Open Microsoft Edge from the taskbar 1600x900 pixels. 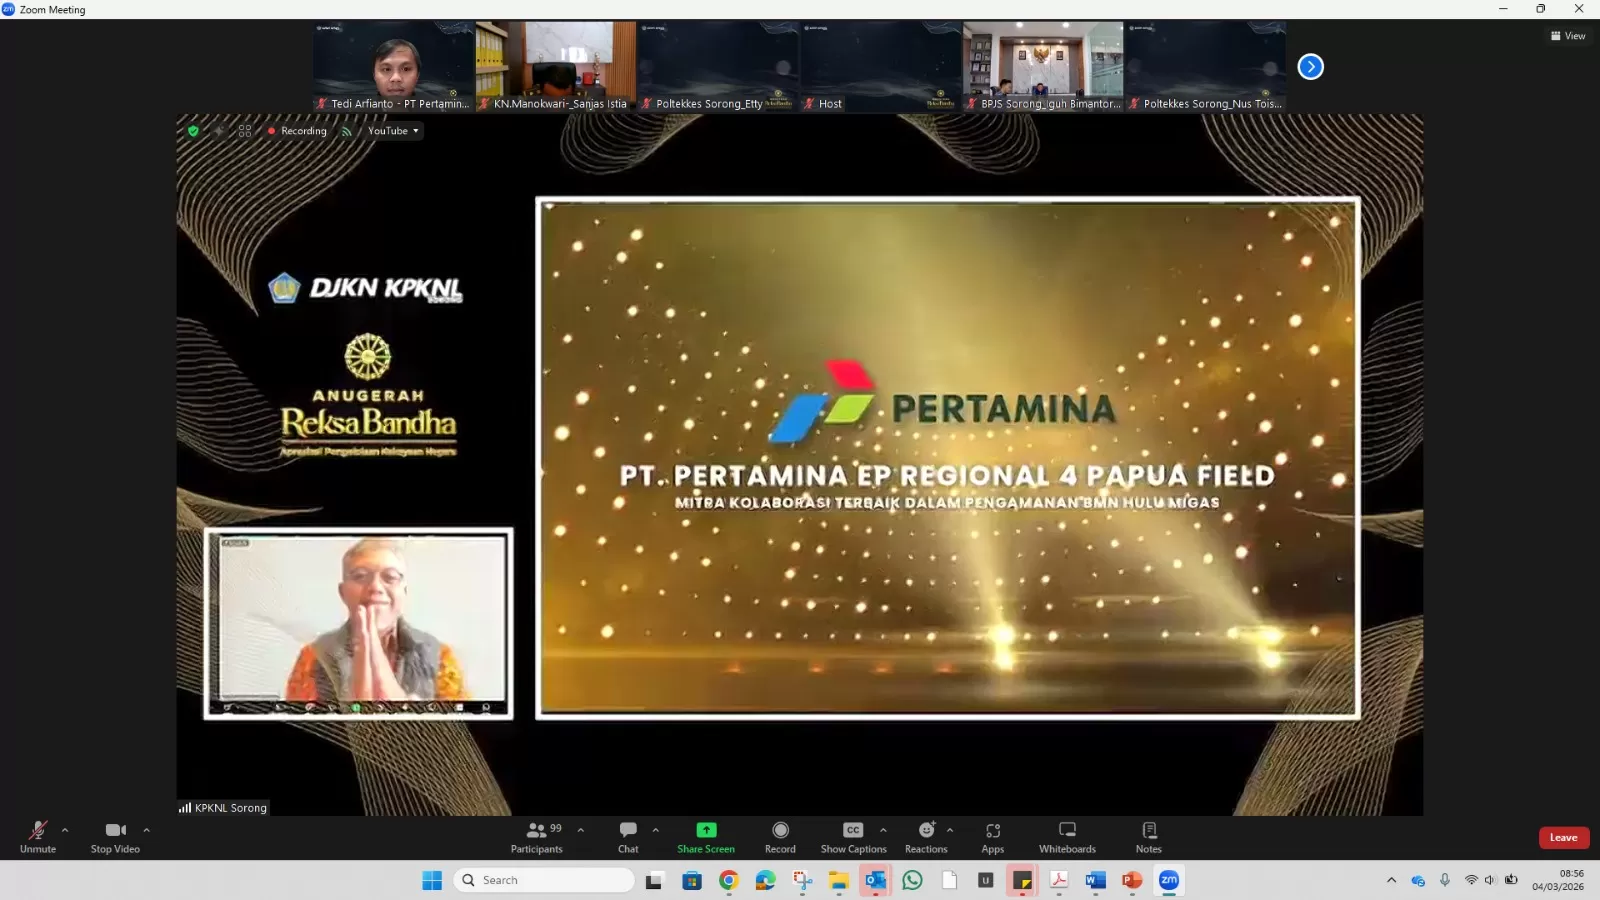766,880
